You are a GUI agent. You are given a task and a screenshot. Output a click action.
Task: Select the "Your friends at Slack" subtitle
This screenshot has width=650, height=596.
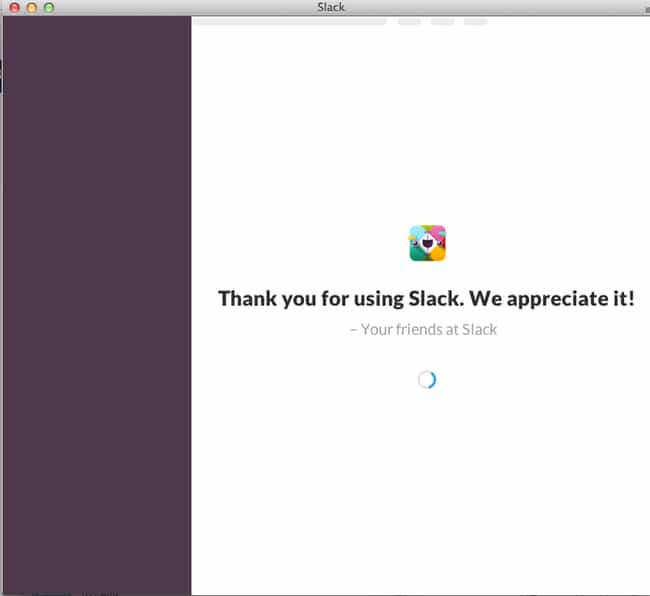click(423, 329)
